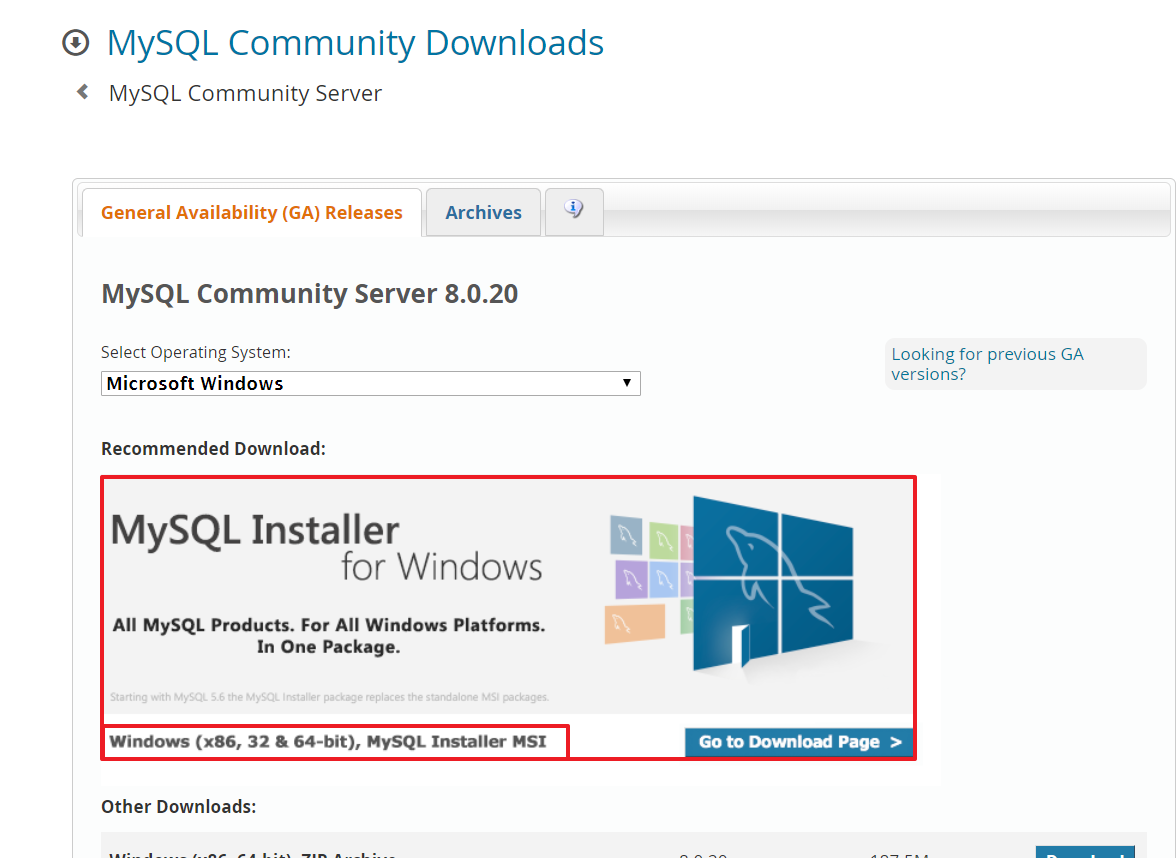Click the download circle icon beside page title
The image size is (1176, 858).
pyautogui.click(x=75, y=43)
